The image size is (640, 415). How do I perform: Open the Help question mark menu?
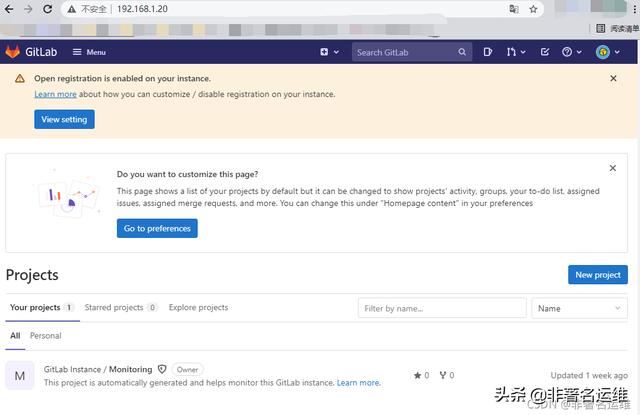pos(571,52)
